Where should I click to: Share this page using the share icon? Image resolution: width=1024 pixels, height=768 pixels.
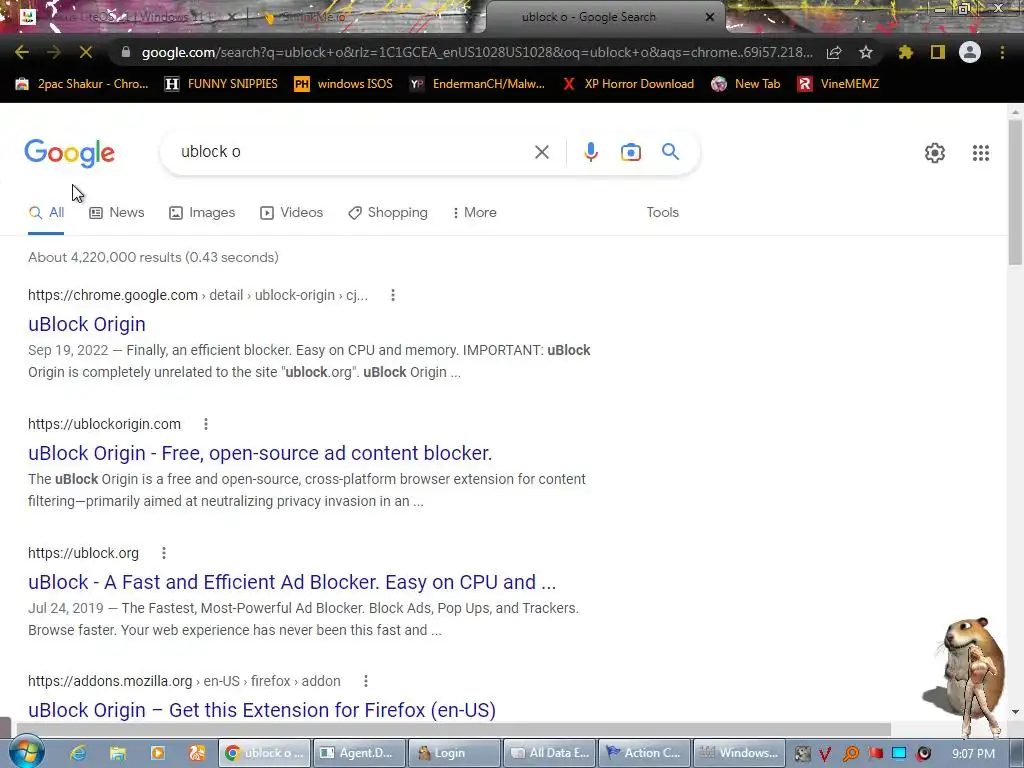pos(834,52)
